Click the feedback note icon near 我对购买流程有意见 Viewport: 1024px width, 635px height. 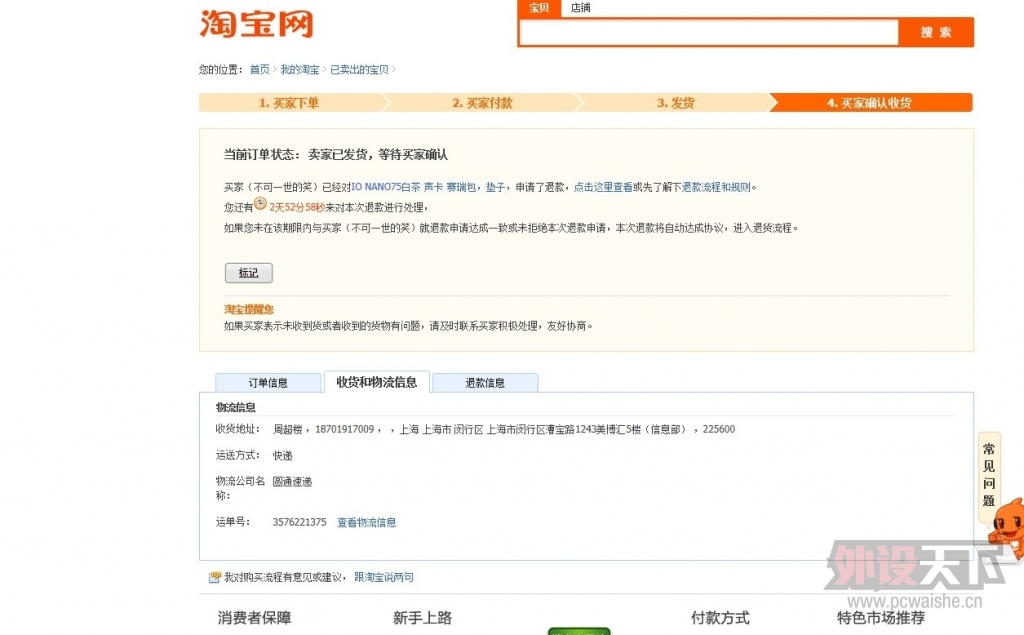(x=215, y=578)
